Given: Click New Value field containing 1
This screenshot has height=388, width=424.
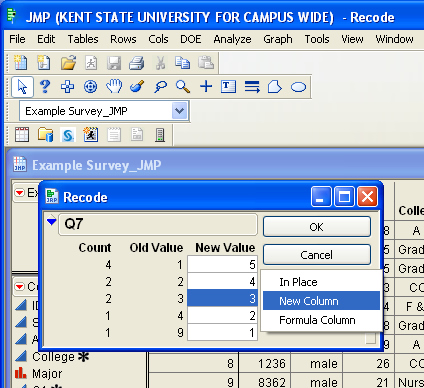Looking at the screenshot, I should click(x=222, y=332).
